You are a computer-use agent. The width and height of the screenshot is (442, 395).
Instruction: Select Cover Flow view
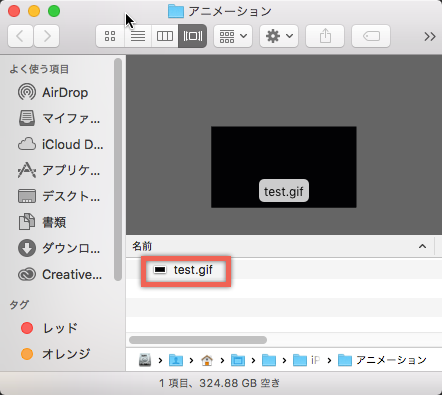coord(192,36)
